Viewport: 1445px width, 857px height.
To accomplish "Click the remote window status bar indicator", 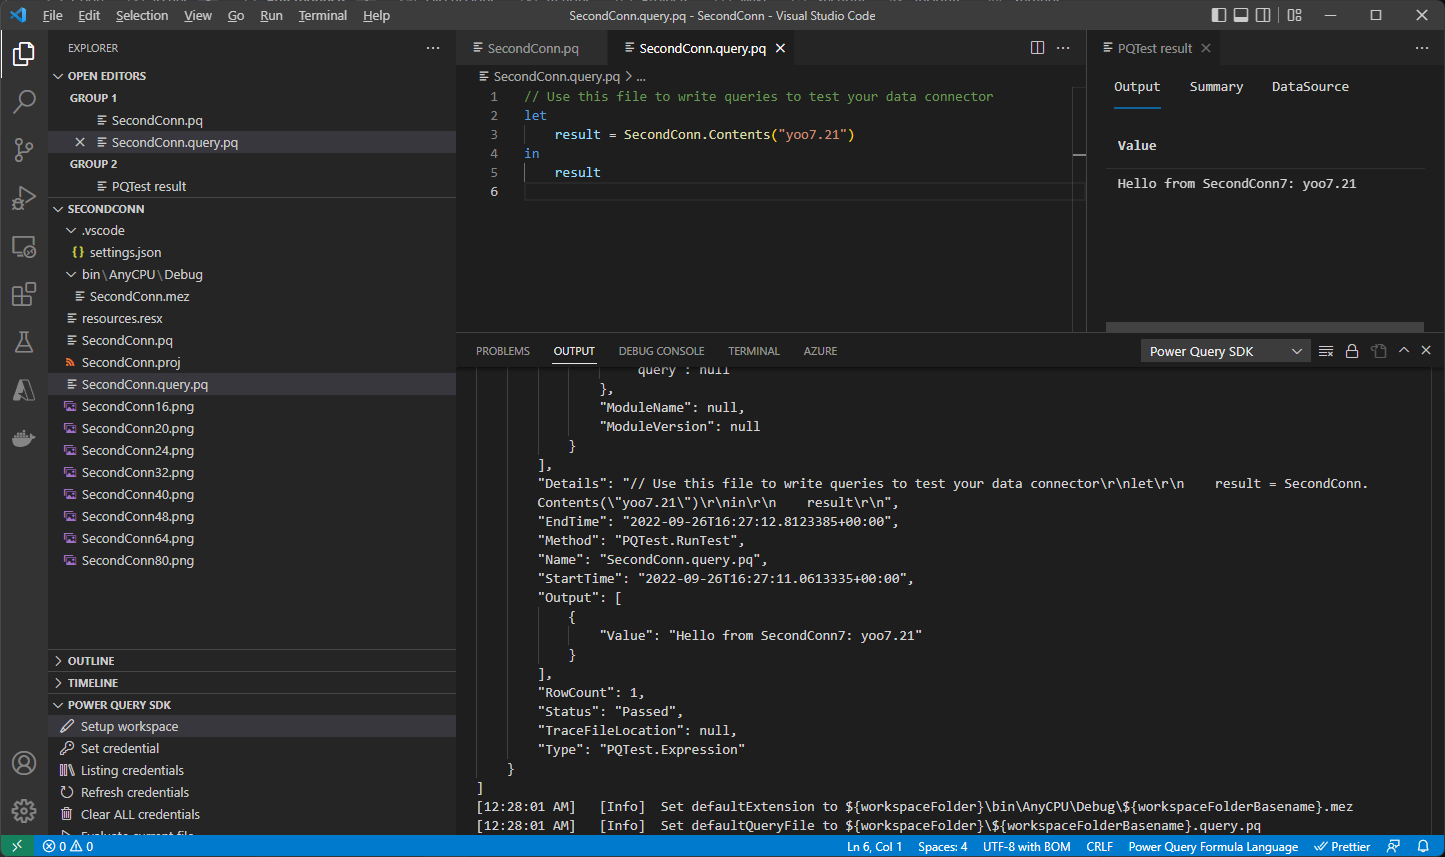I will coord(17,846).
